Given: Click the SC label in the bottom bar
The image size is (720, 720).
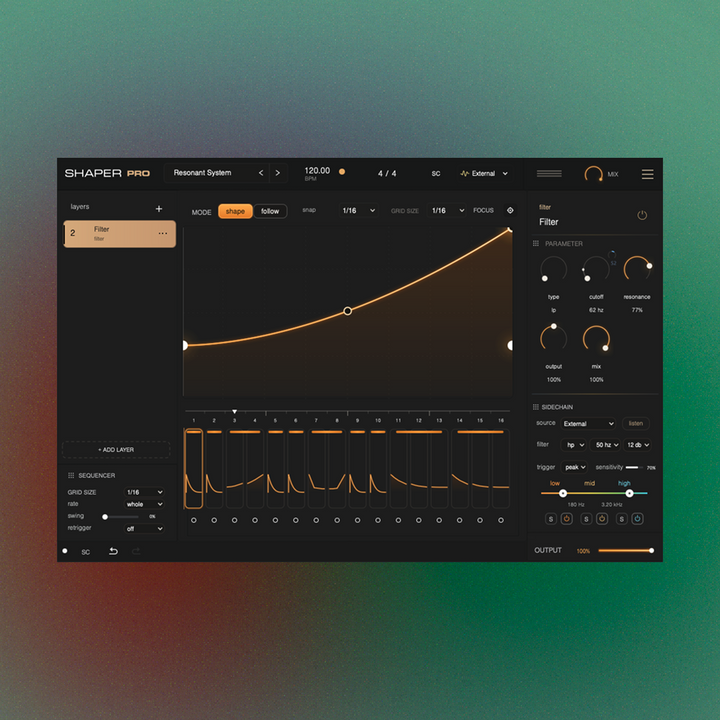Looking at the screenshot, I should pyautogui.click(x=86, y=552).
